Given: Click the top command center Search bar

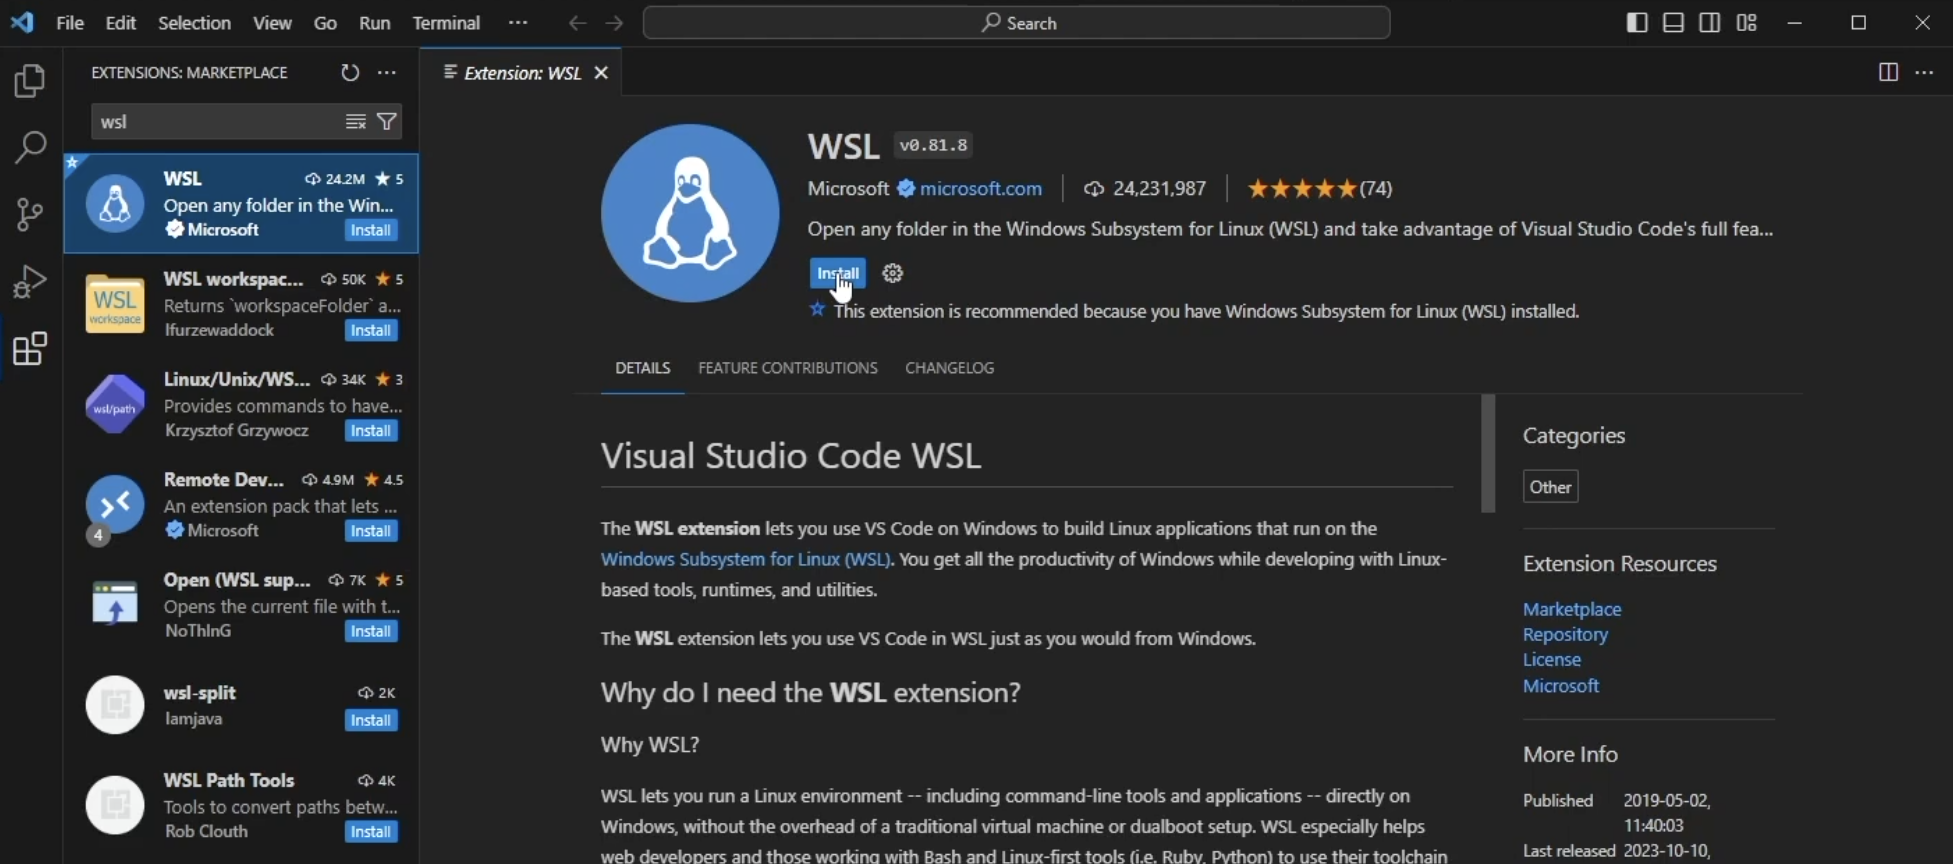Looking at the screenshot, I should (1017, 23).
